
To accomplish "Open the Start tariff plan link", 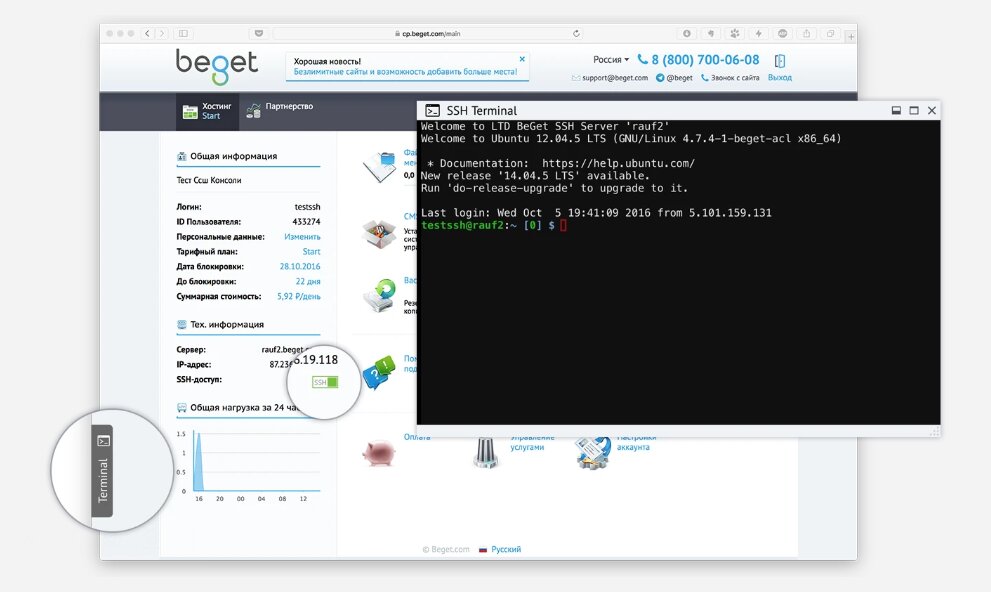I will (x=311, y=251).
